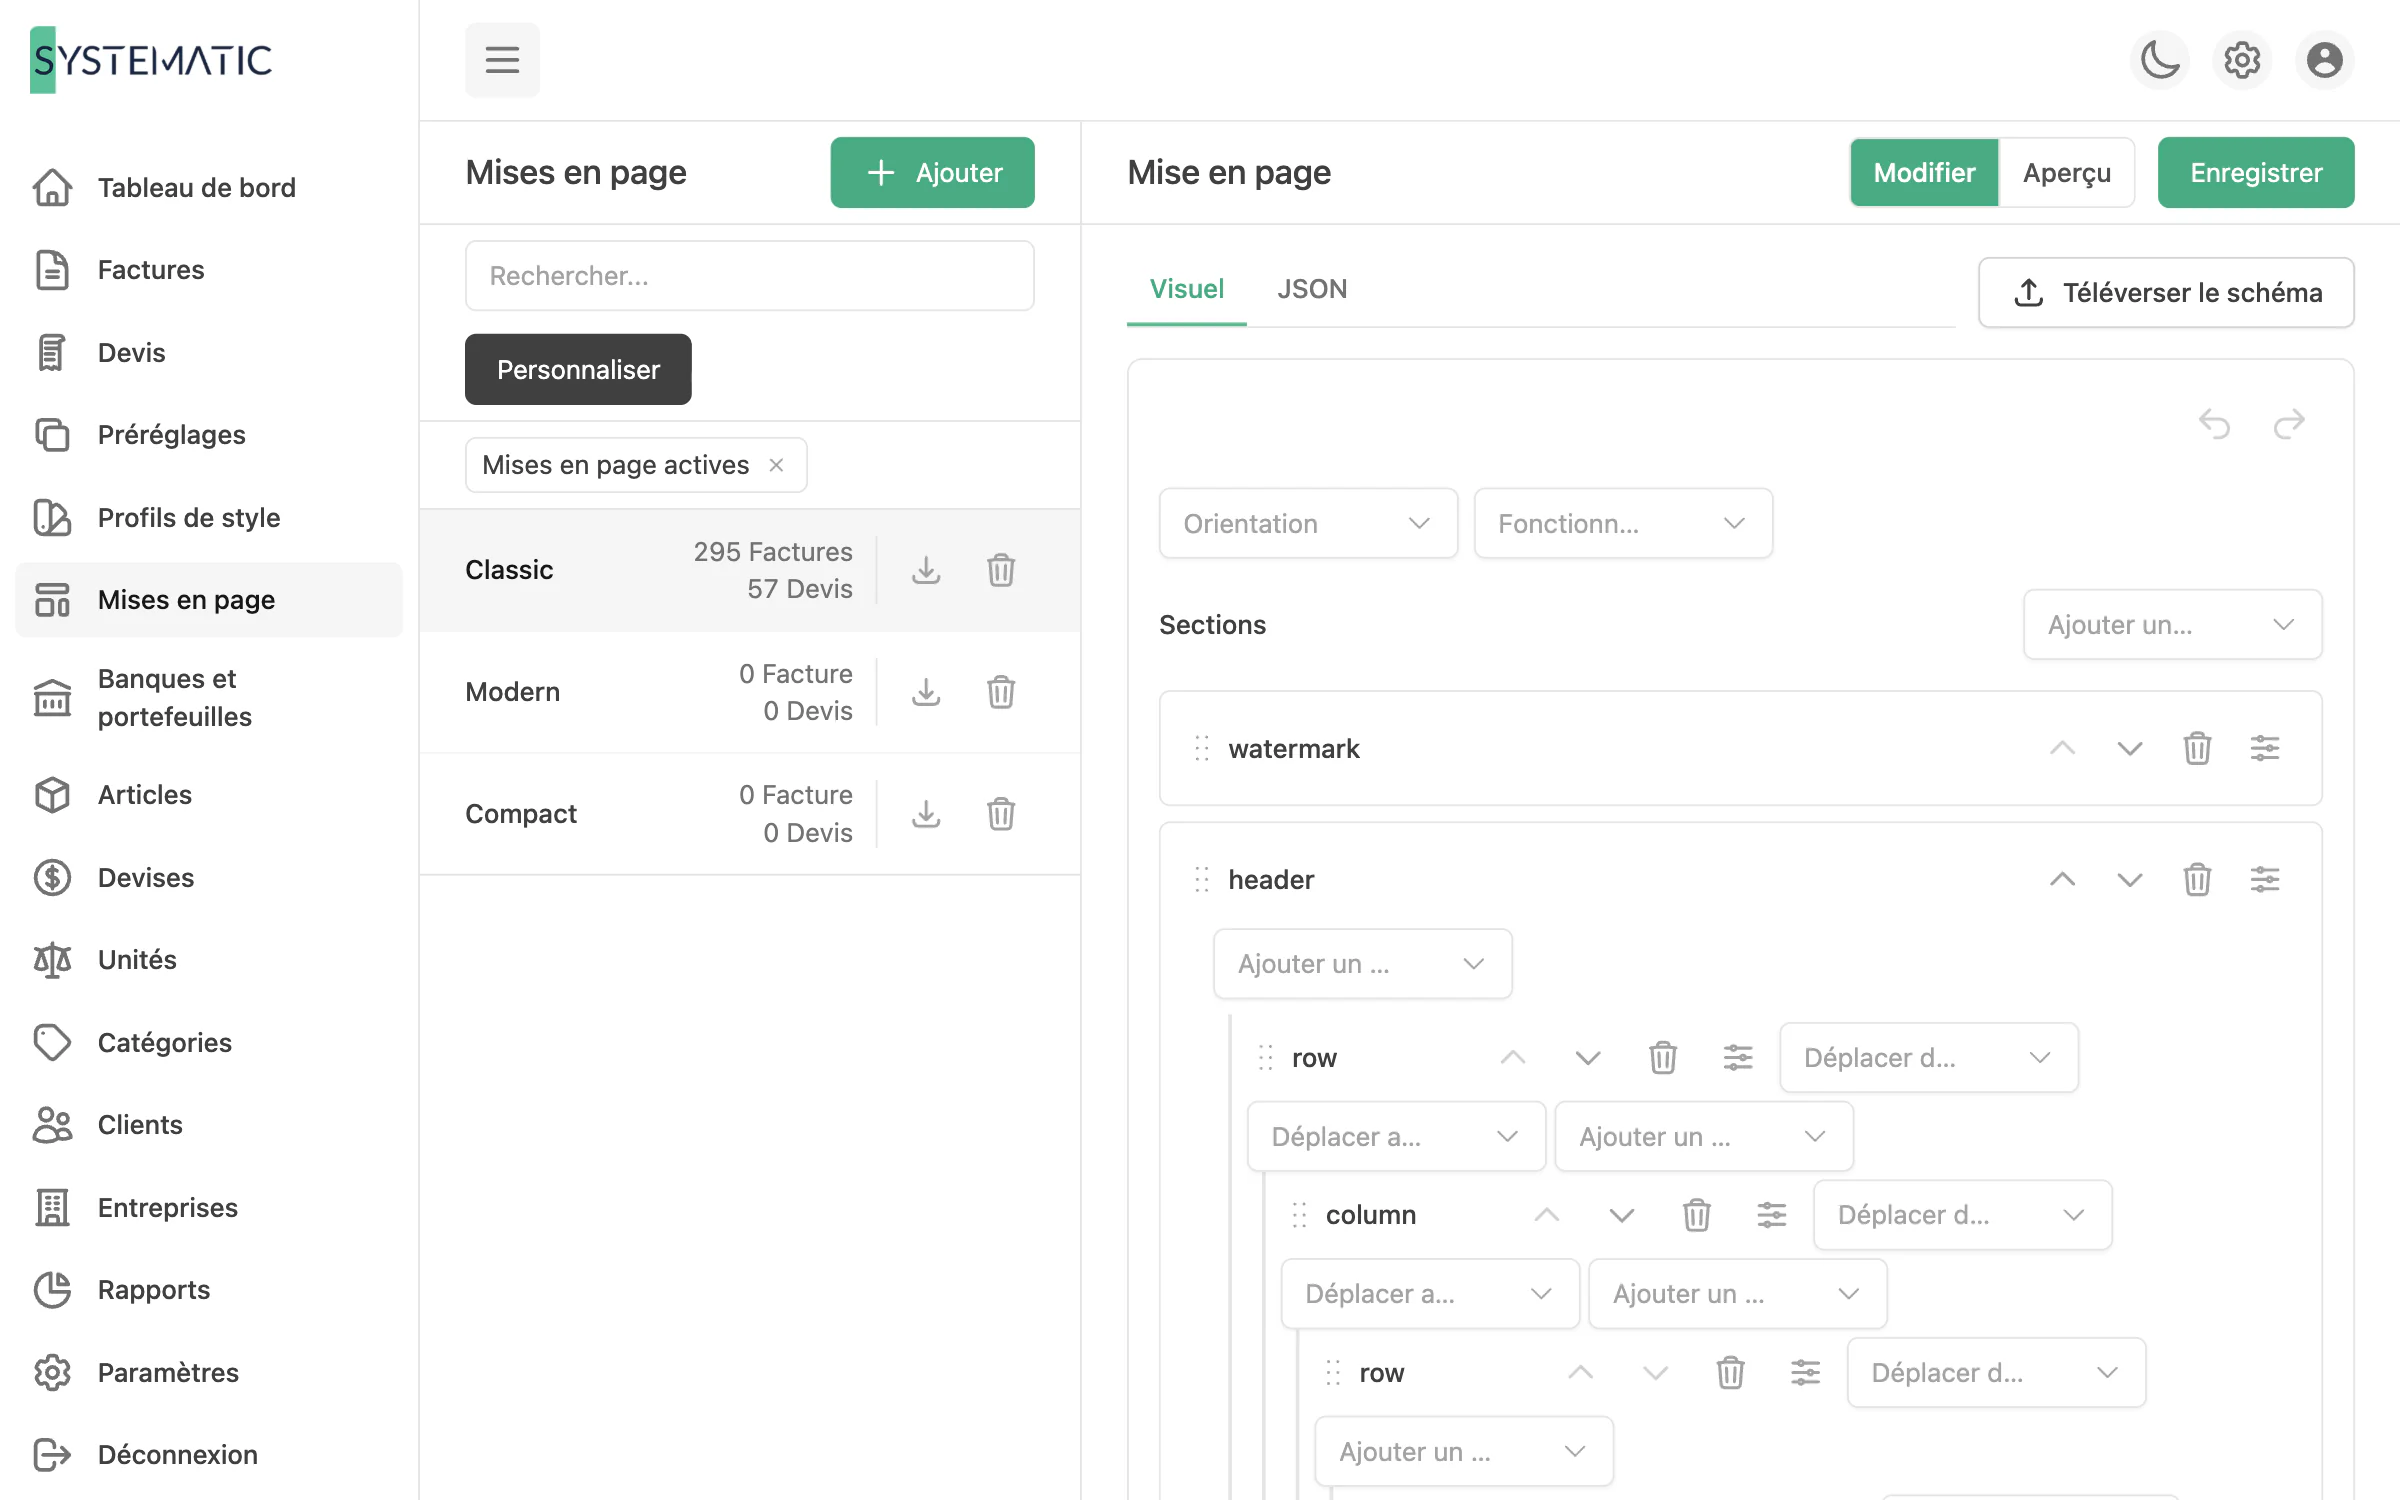
Task: Click Téléverser le schéma button
Action: 2166,293
